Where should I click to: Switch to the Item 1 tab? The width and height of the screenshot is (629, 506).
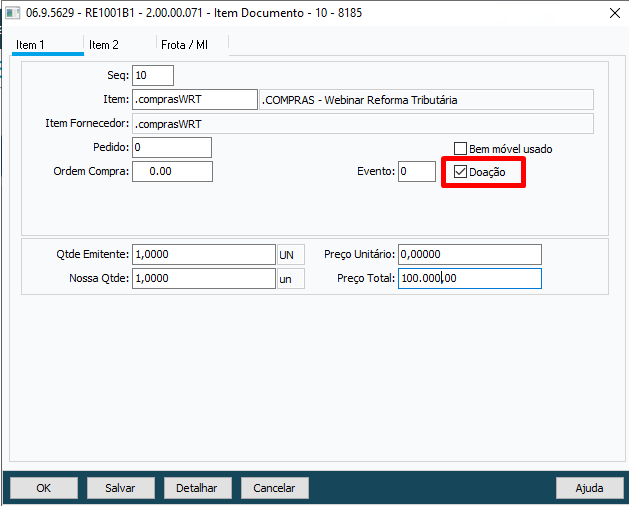pyautogui.click(x=47, y=45)
